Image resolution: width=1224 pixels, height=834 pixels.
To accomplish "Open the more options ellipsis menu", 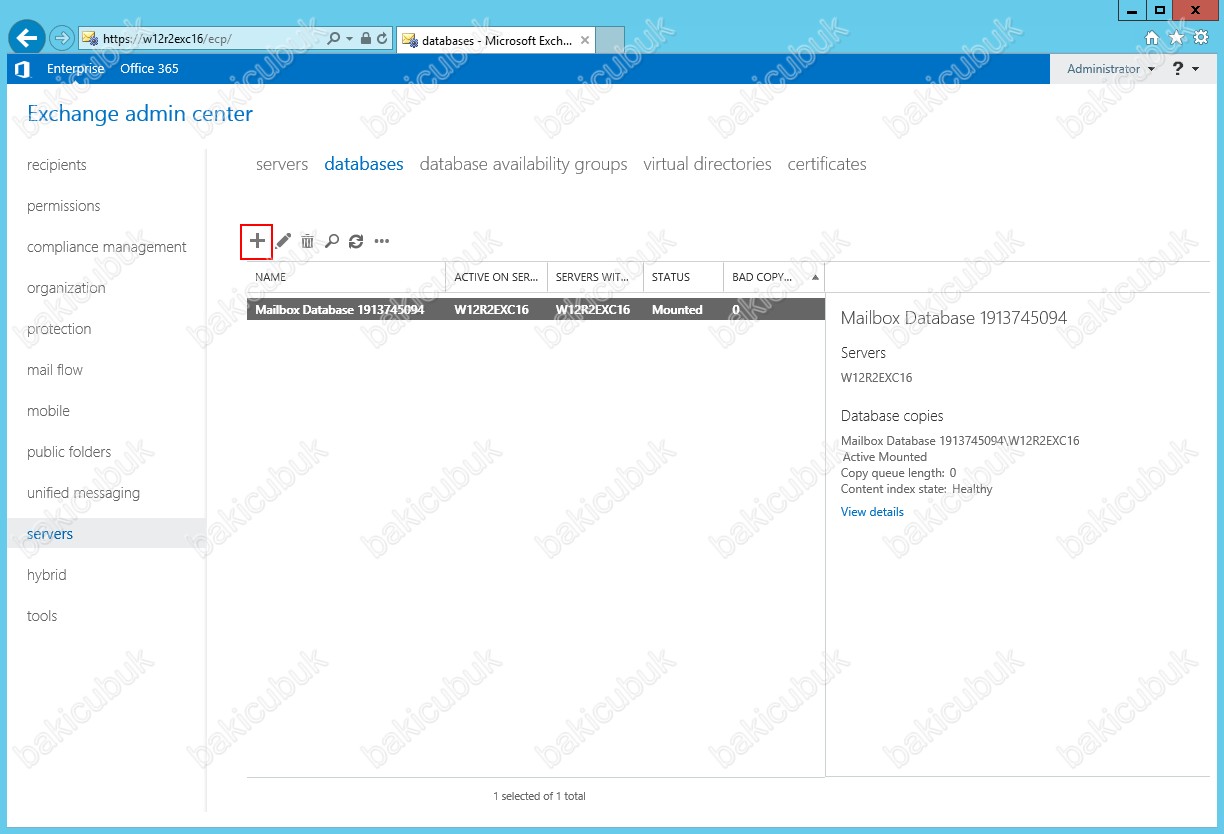I will click(381, 241).
